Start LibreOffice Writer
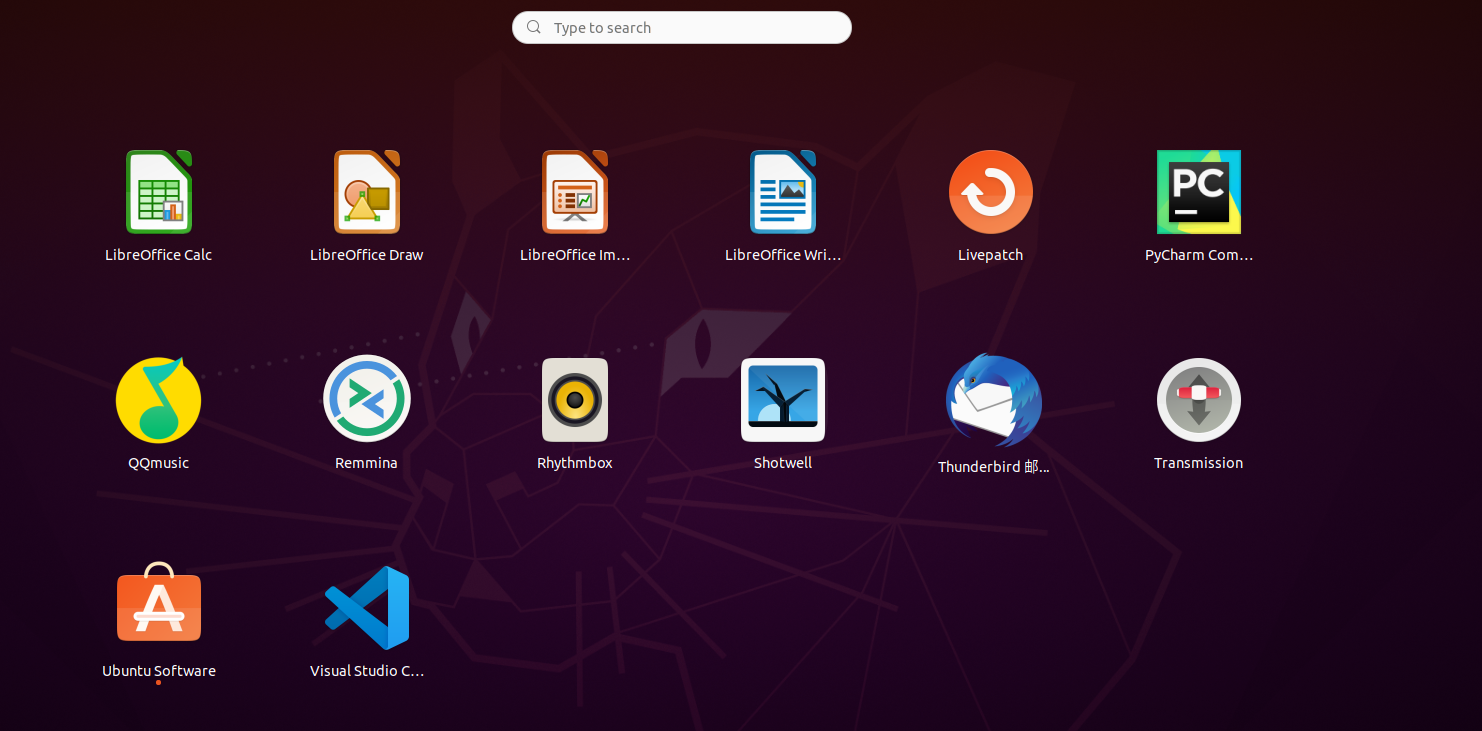Screen dimensions: 1482x731 (x=782, y=191)
